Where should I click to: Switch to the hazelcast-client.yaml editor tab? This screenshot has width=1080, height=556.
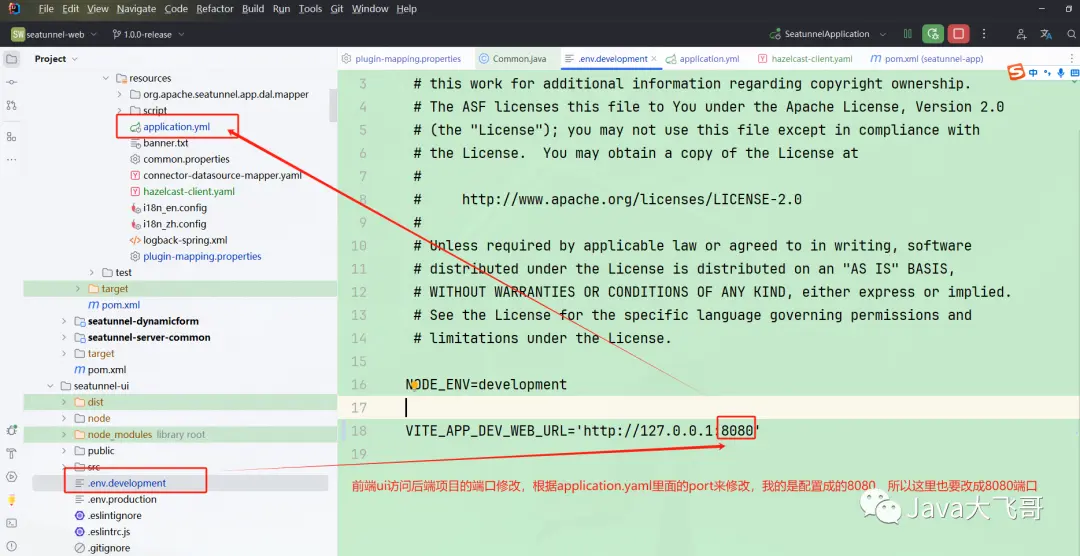806,59
